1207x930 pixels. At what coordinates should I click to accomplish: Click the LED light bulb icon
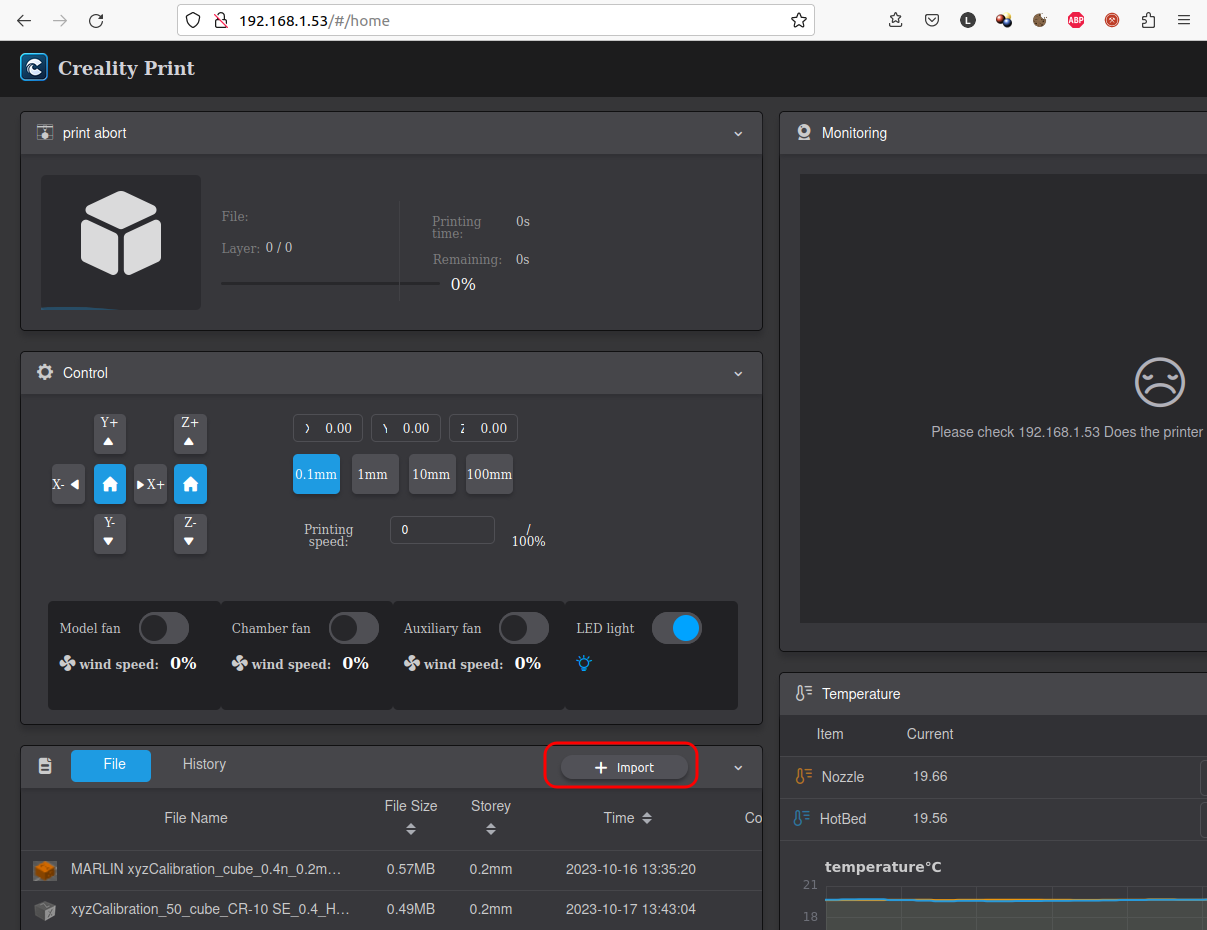pyautogui.click(x=584, y=663)
